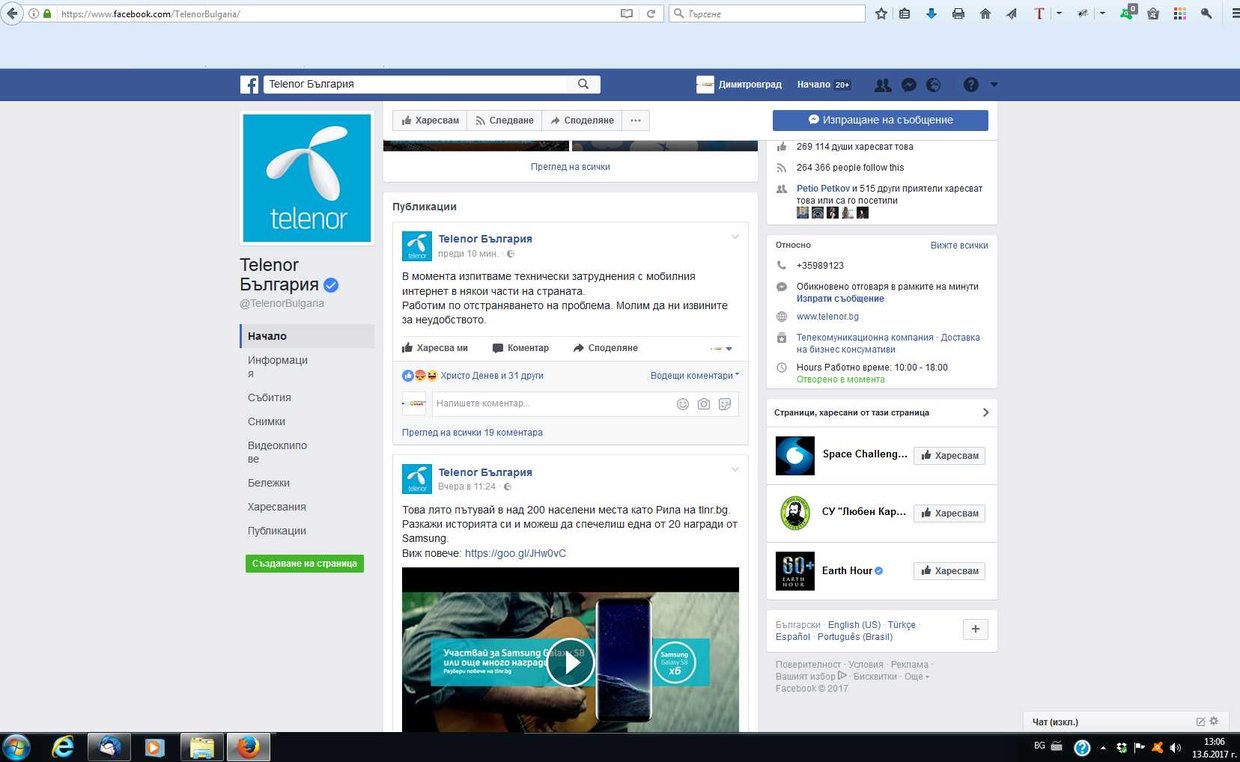Image resolution: width=1240 pixels, height=762 pixels.
Task: Toggle Харесвам for Space Challenges page
Action: pos(949,455)
